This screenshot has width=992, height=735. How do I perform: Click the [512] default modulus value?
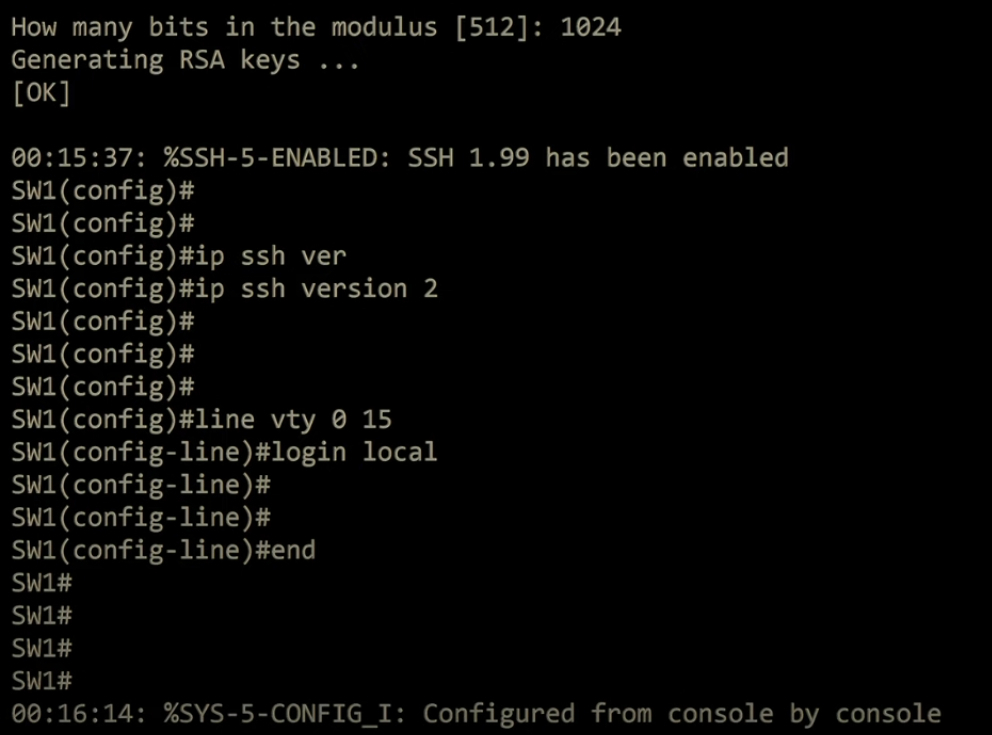pyautogui.click(x=492, y=27)
